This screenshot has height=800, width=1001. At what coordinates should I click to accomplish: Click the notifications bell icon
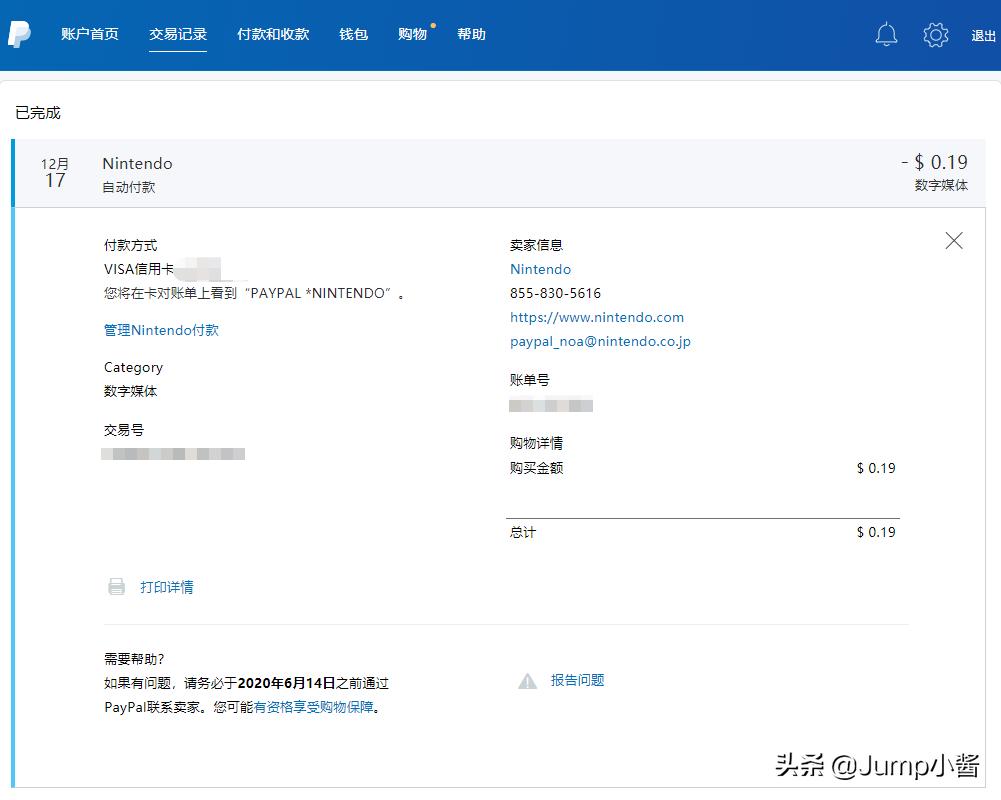click(x=886, y=34)
